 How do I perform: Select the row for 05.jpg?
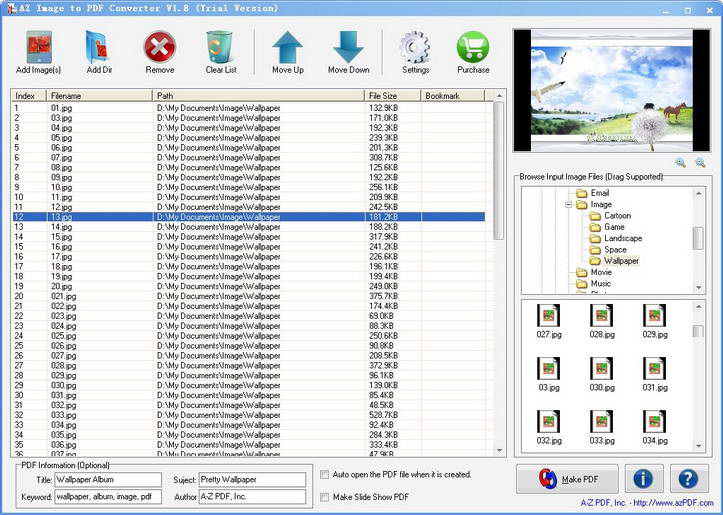(x=248, y=138)
